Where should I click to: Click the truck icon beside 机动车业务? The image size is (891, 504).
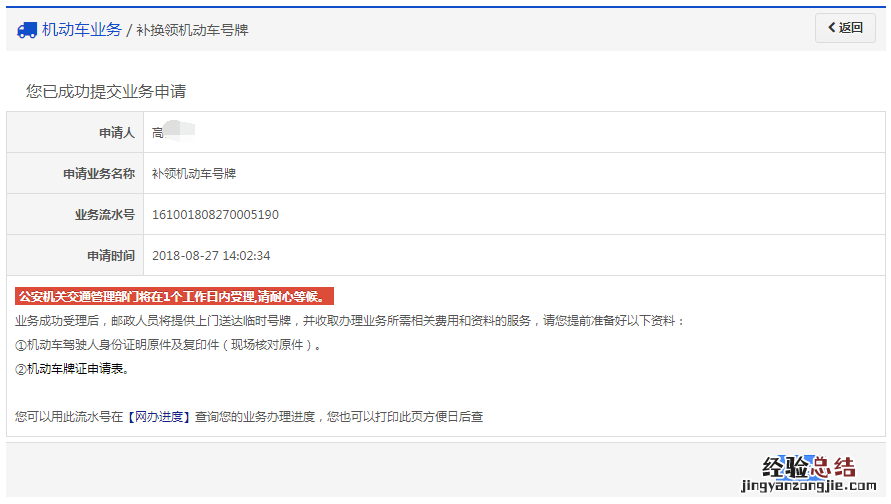(27, 30)
